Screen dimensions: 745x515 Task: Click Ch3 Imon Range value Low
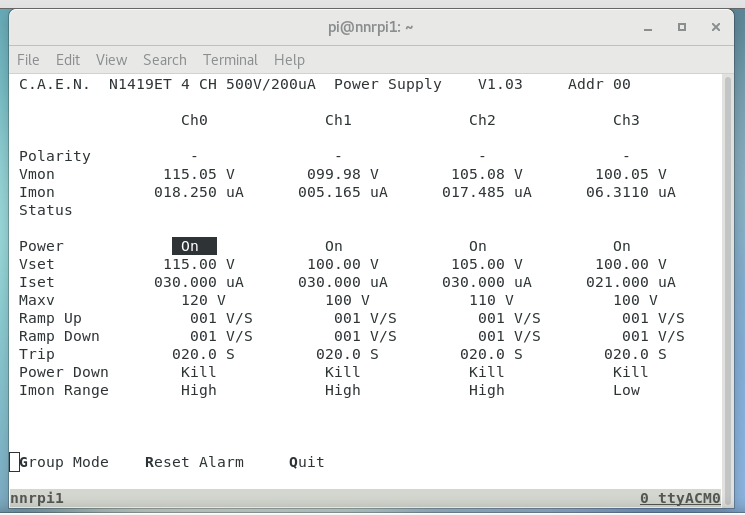[626, 391]
